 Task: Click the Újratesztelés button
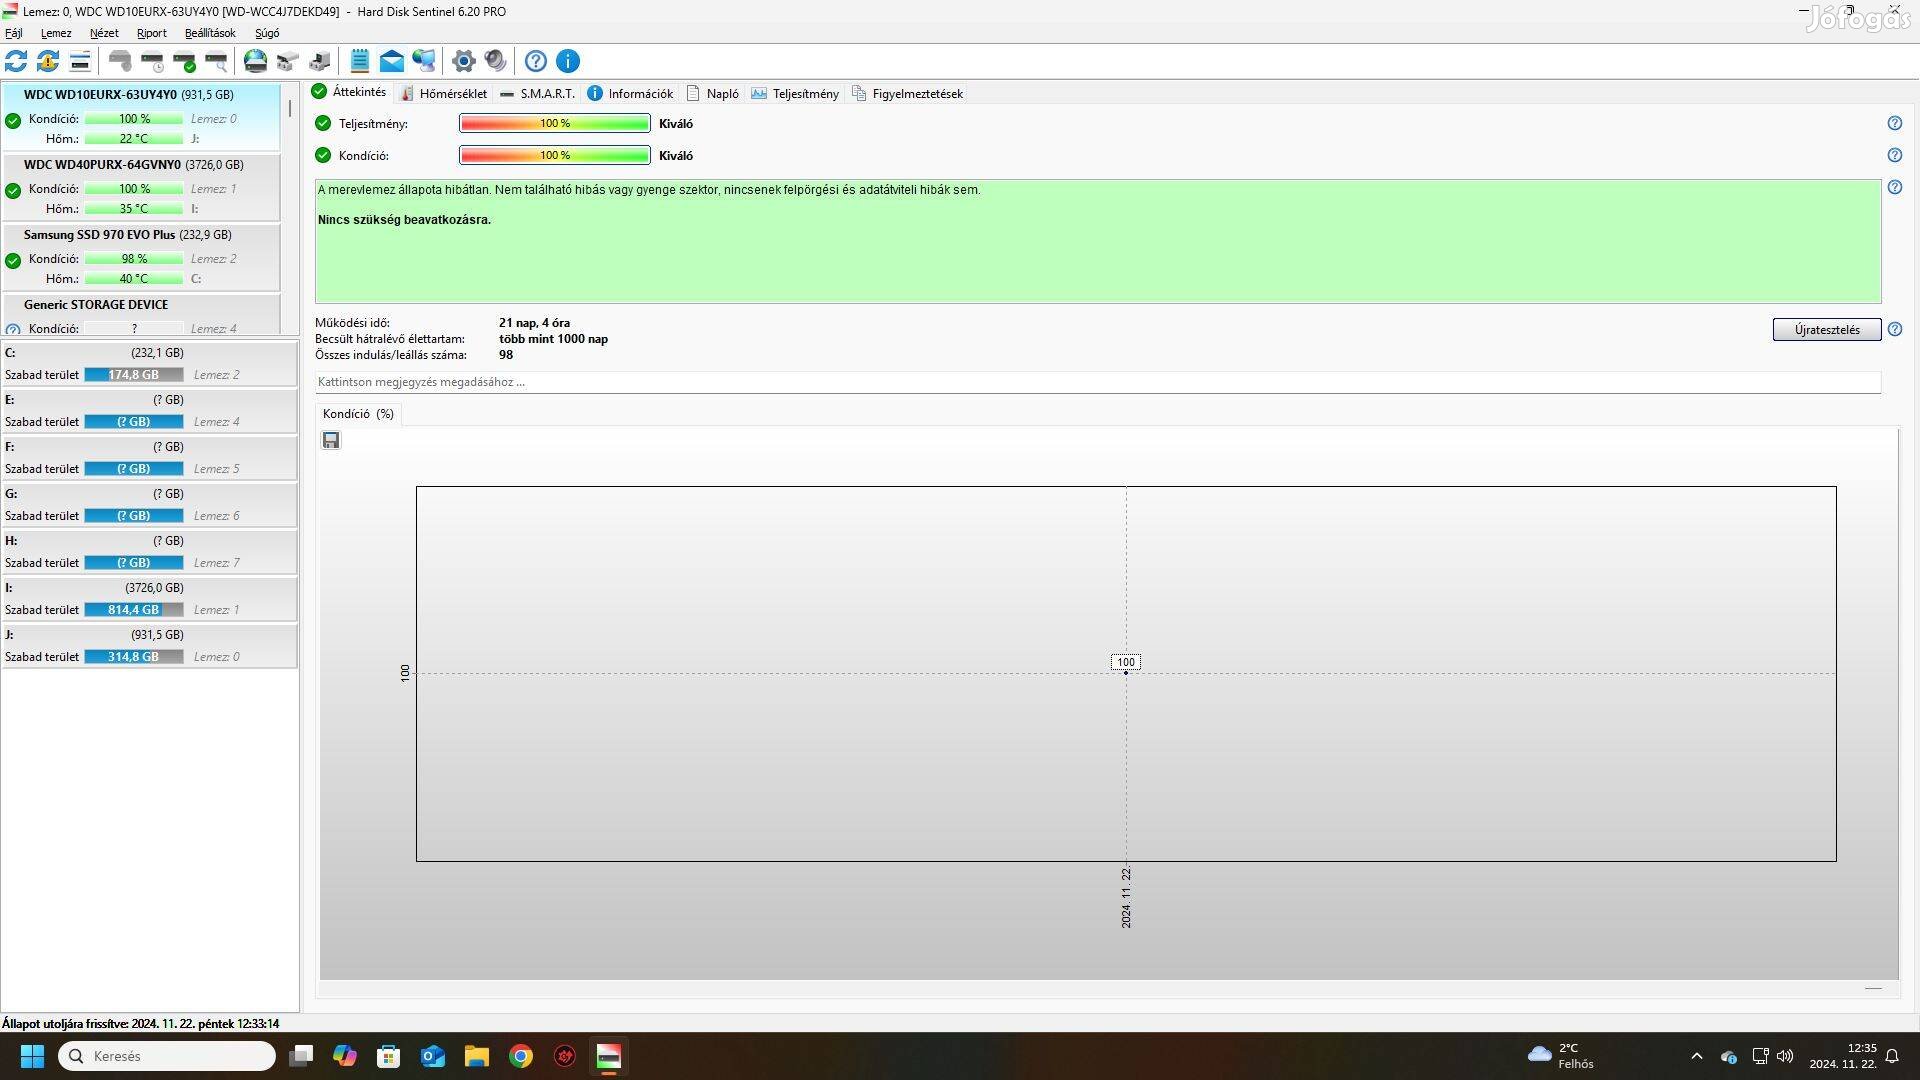point(1827,330)
